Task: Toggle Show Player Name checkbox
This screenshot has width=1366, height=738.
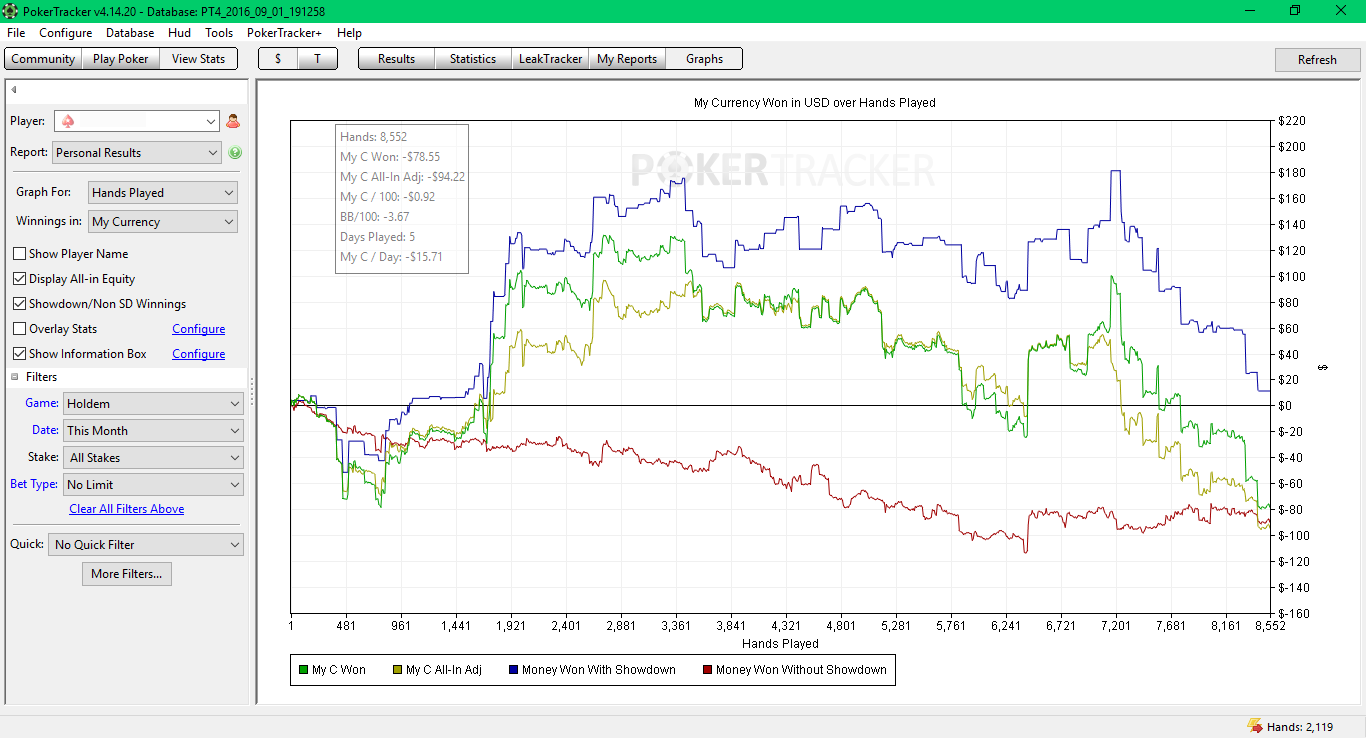Action: (x=19, y=254)
